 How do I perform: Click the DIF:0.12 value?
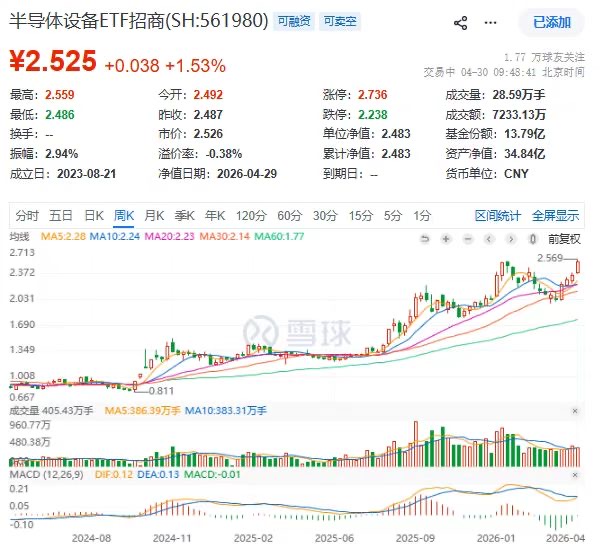pyautogui.click(x=113, y=474)
